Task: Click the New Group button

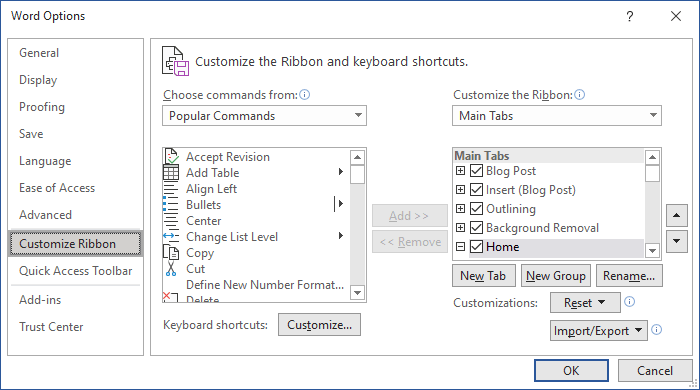Action: (x=556, y=276)
